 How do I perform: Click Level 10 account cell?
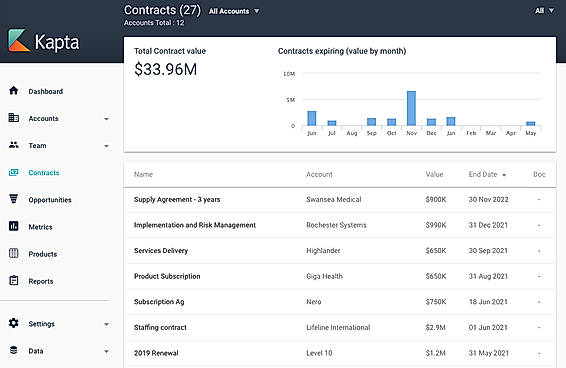(x=319, y=353)
